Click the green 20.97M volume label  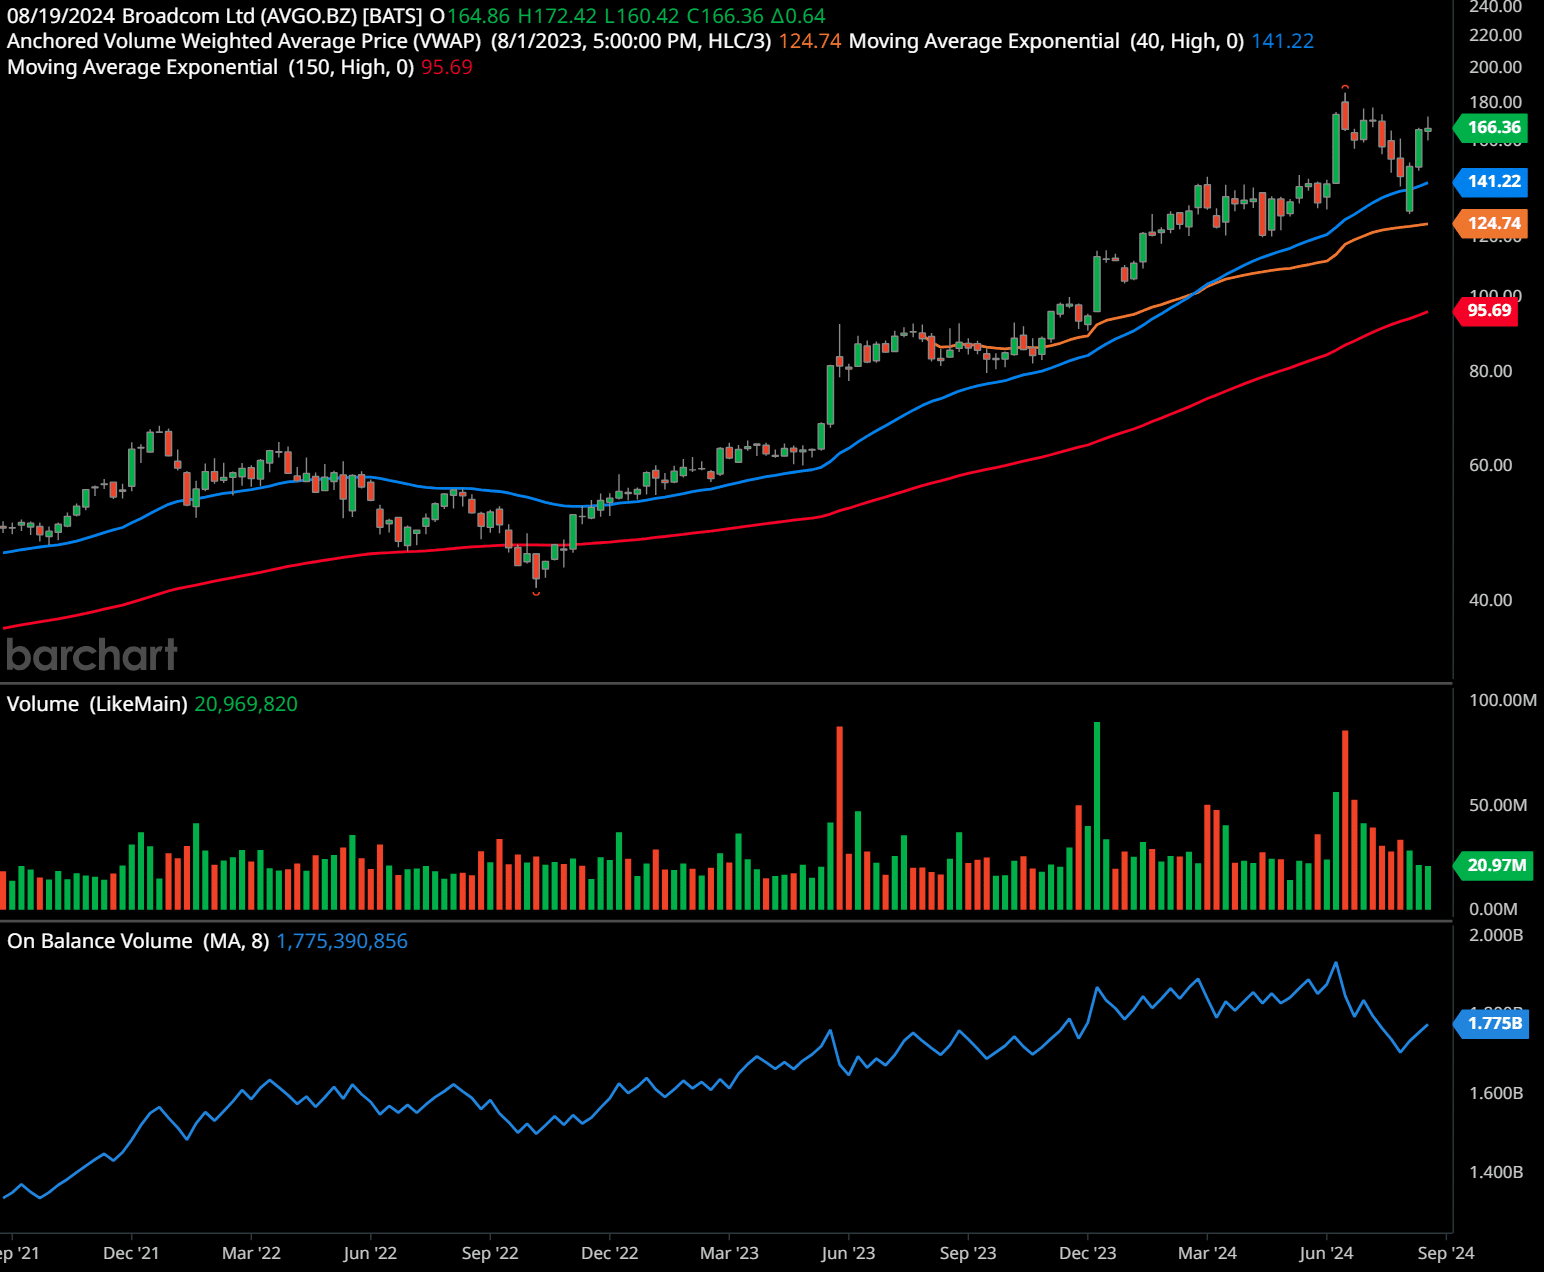pos(1493,865)
